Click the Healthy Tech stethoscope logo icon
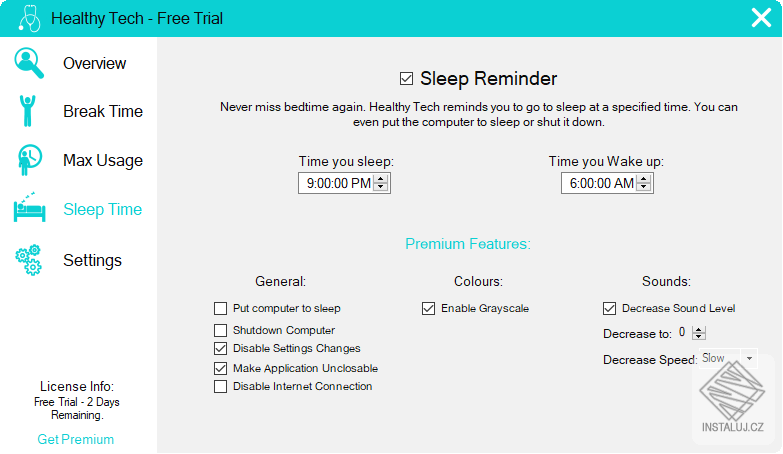This screenshot has height=454, width=783. click(x=29, y=18)
